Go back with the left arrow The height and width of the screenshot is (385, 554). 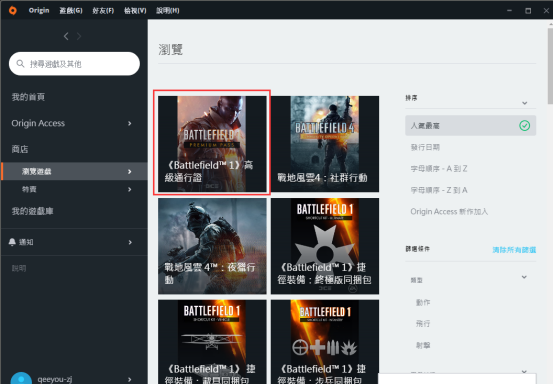coord(66,36)
